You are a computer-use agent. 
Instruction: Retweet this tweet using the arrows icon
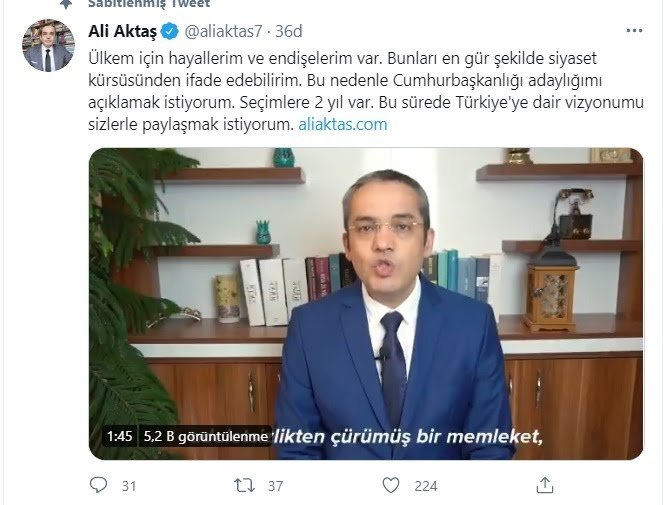[245, 485]
